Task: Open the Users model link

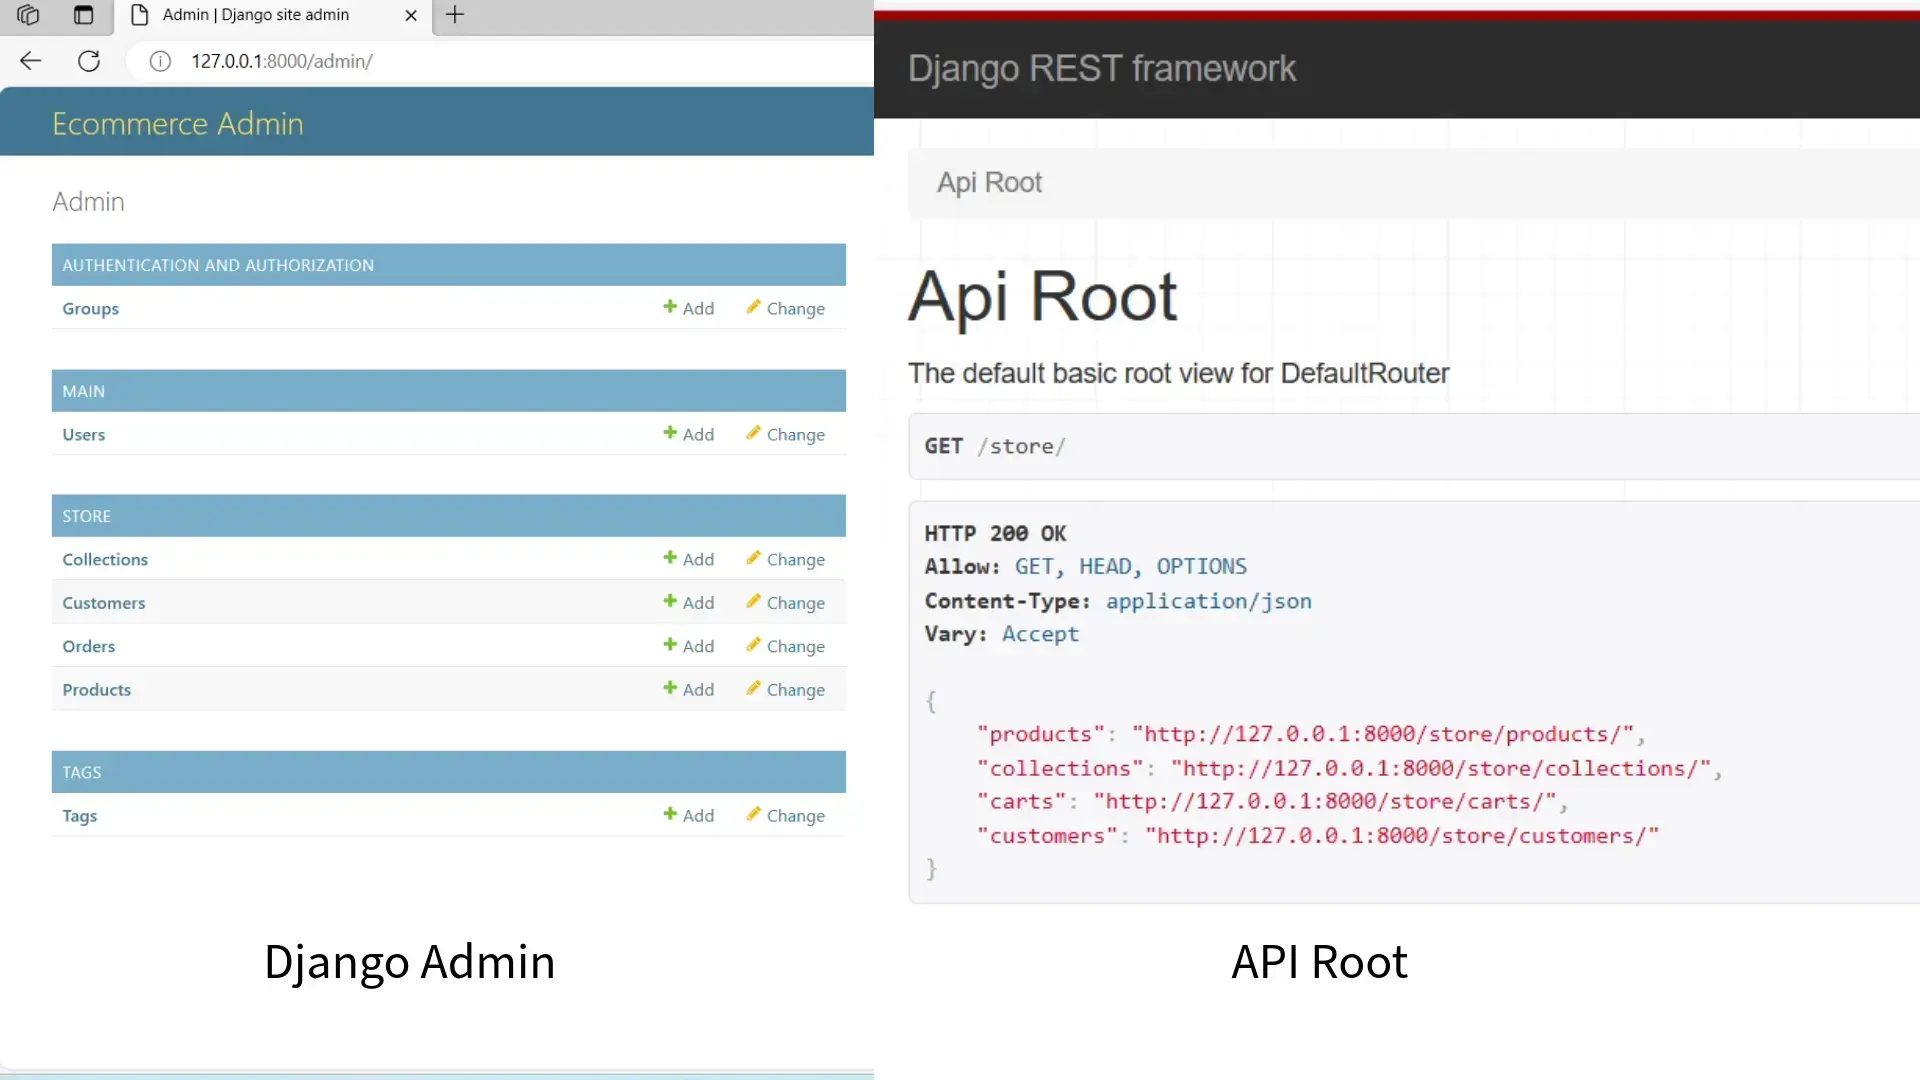Action: [84, 435]
